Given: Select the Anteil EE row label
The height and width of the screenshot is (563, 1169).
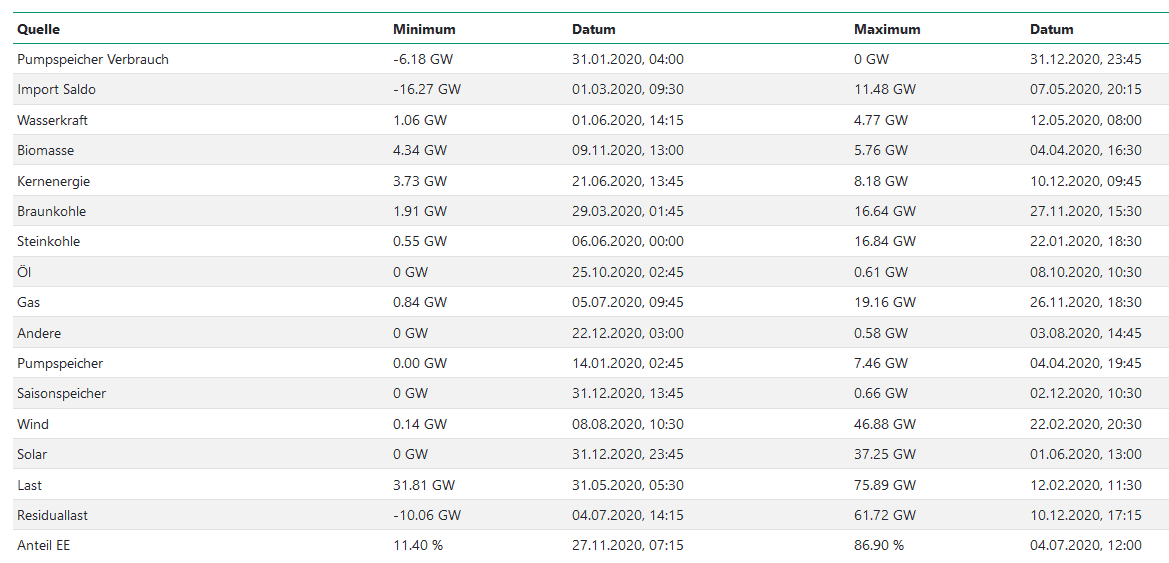Looking at the screenshot, I should [43, 545].
